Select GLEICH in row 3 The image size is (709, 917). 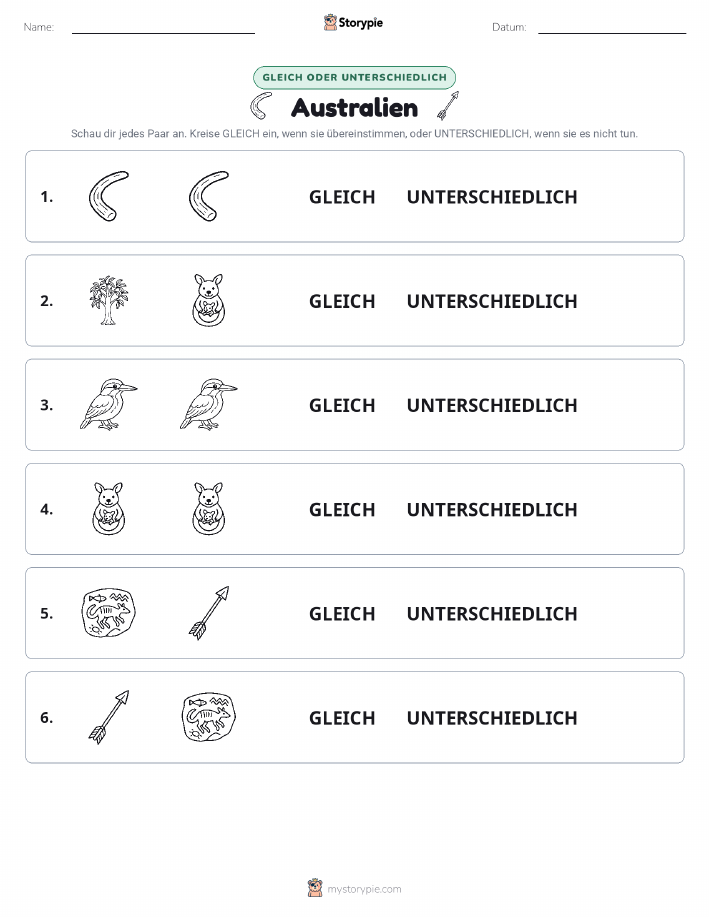[x=342, y=405]
